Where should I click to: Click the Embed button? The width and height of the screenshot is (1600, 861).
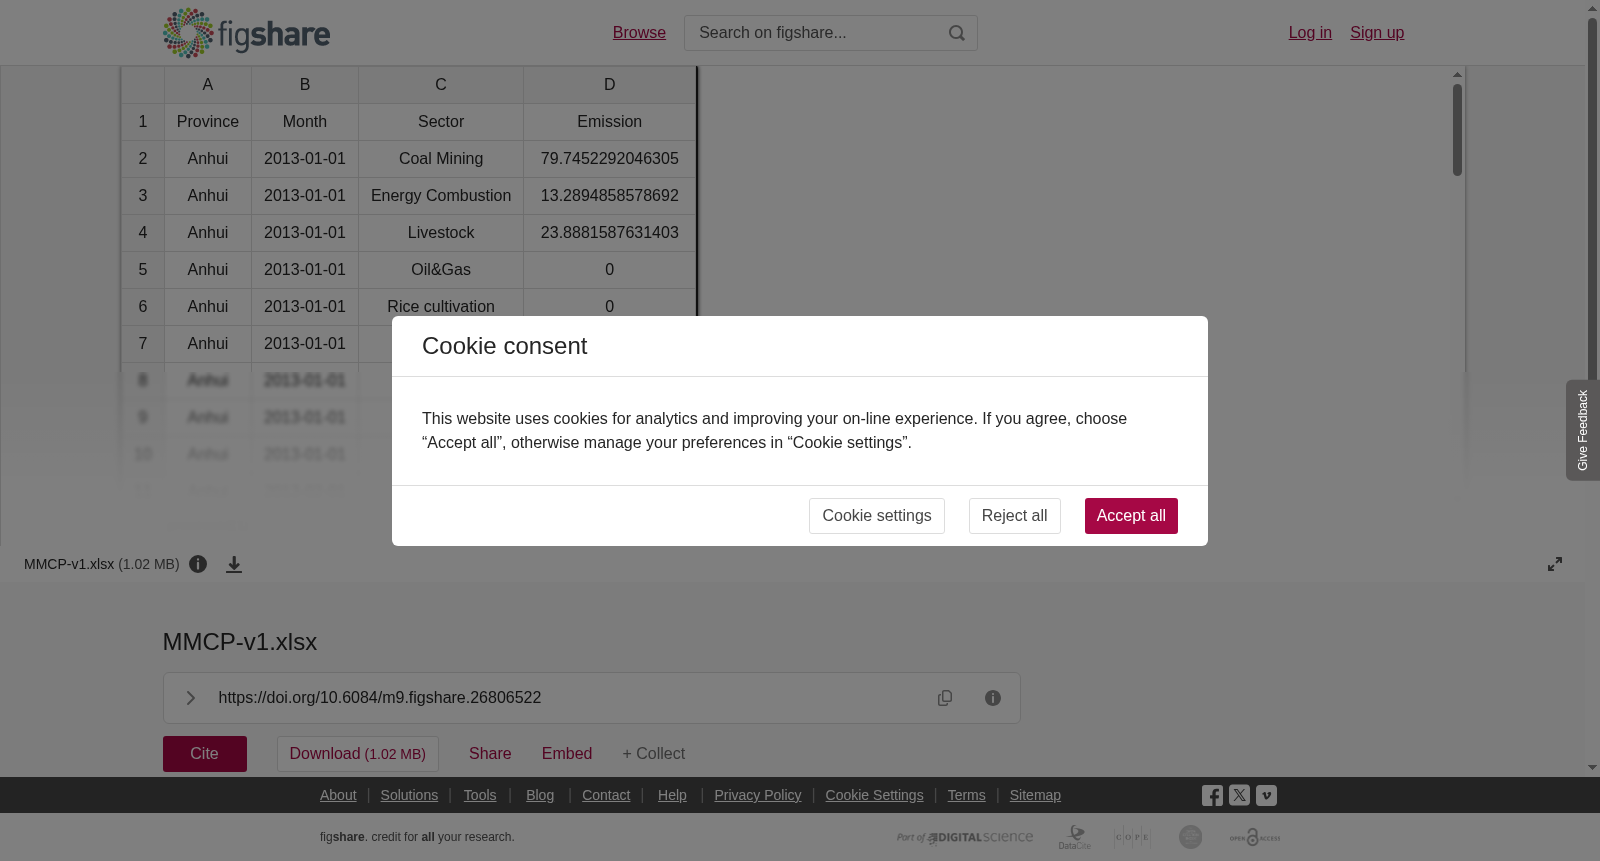coord(567,754)
